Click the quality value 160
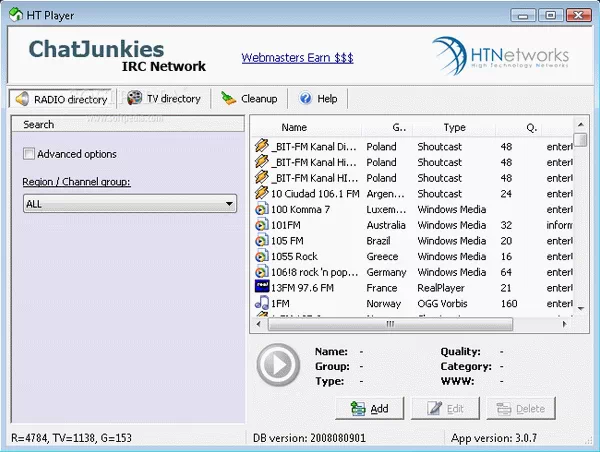The height and width of the screenshot is (452, 600). click(x=509, y=303)
